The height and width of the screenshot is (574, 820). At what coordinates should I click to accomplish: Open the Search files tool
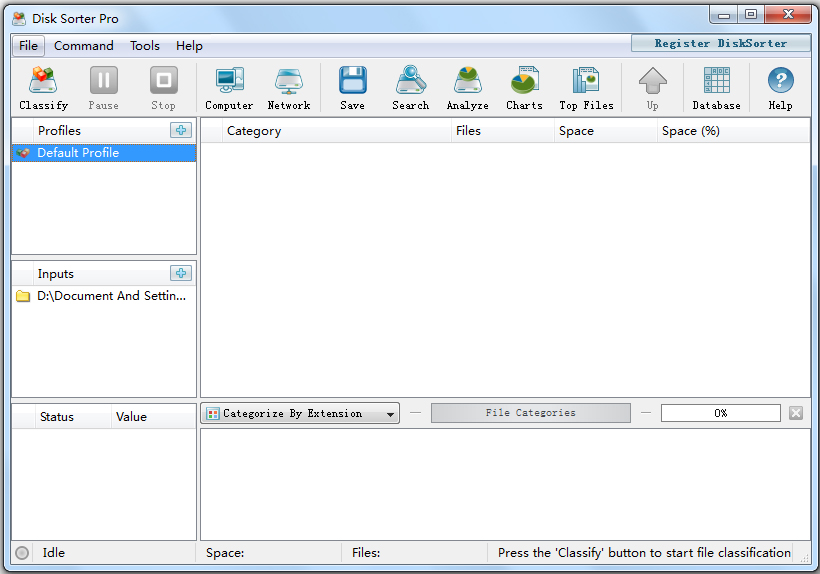pos(410,88)
